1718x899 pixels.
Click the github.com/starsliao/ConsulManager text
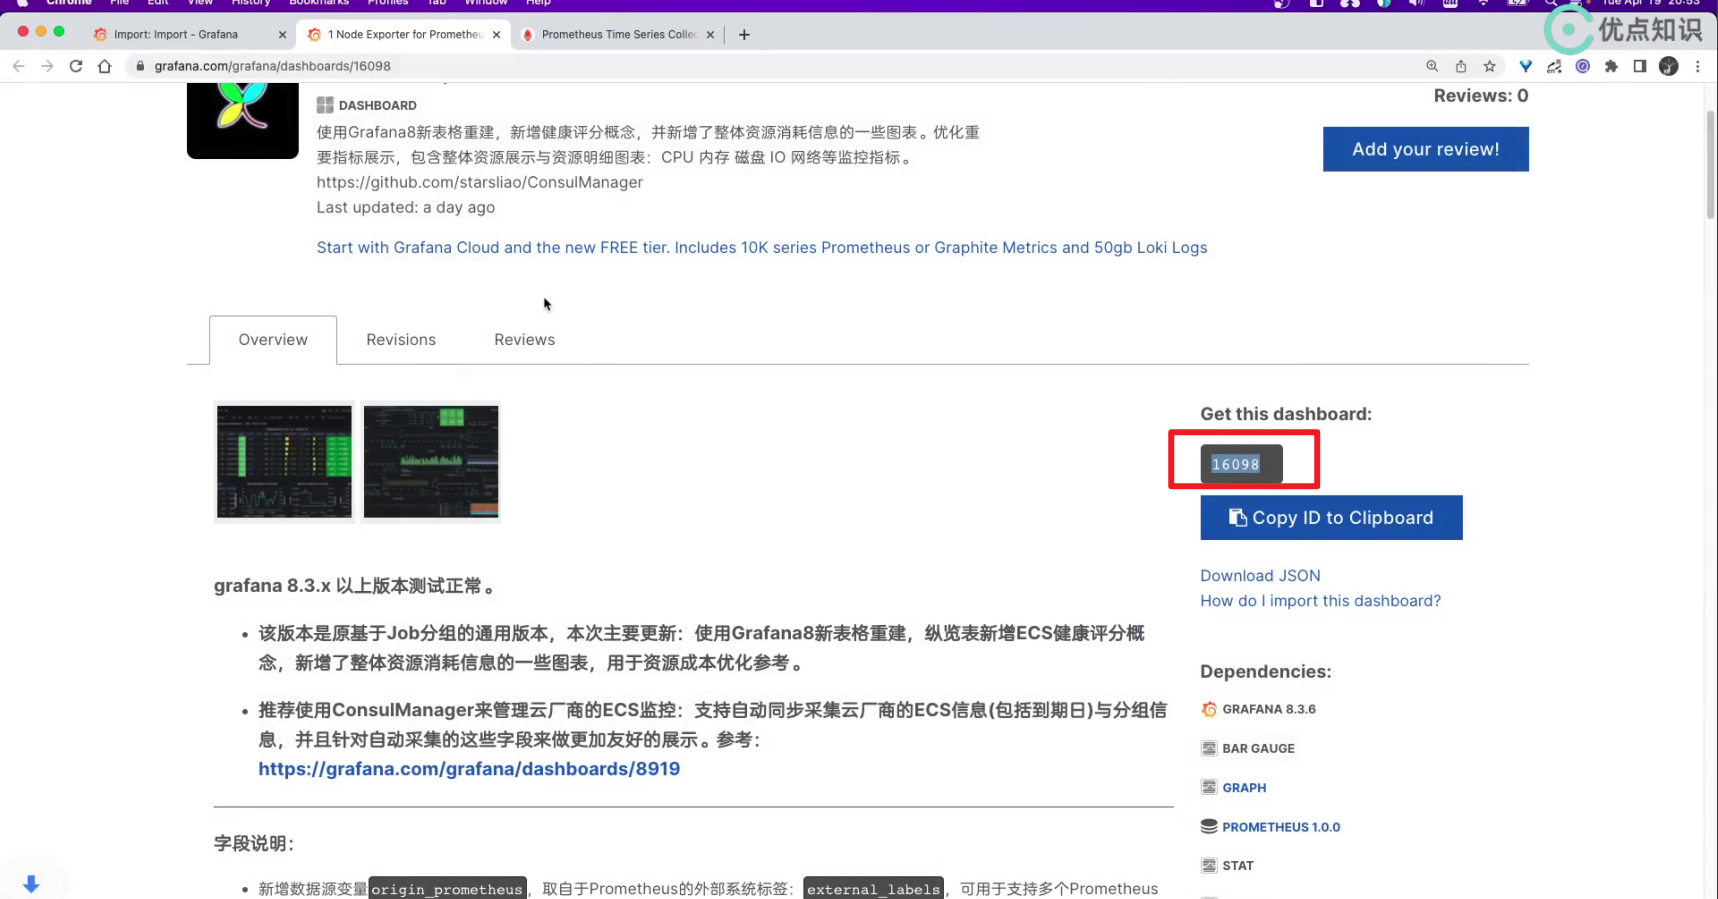[480, 182]
